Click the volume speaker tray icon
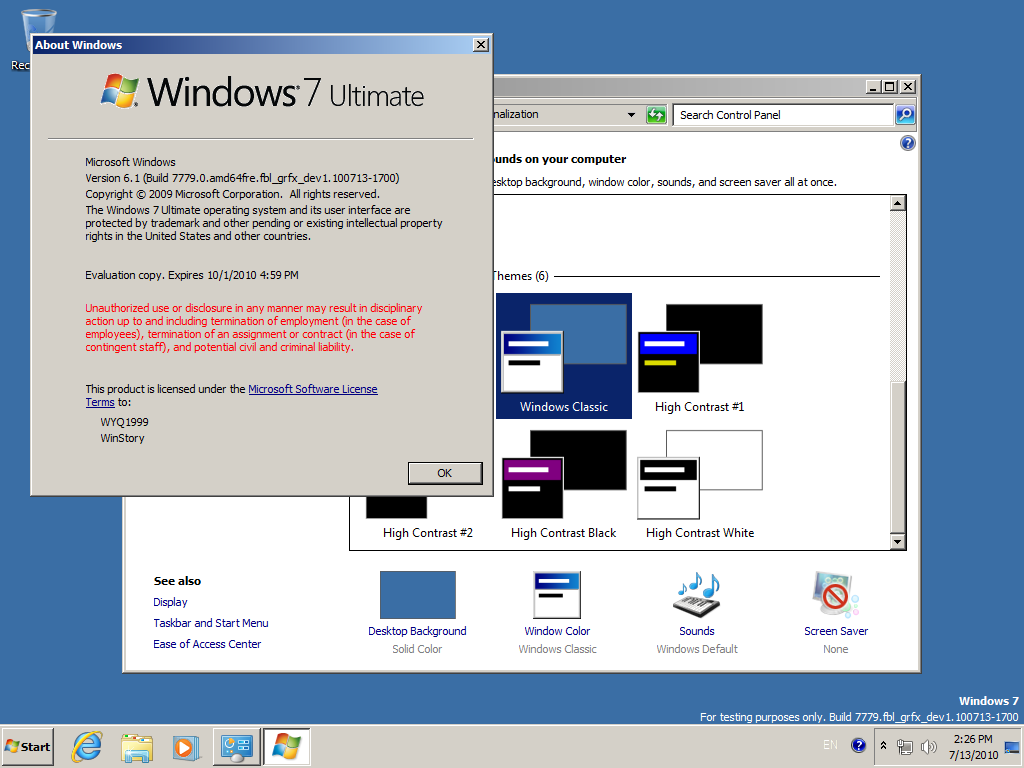1024x768 pixels. (928, 746)
